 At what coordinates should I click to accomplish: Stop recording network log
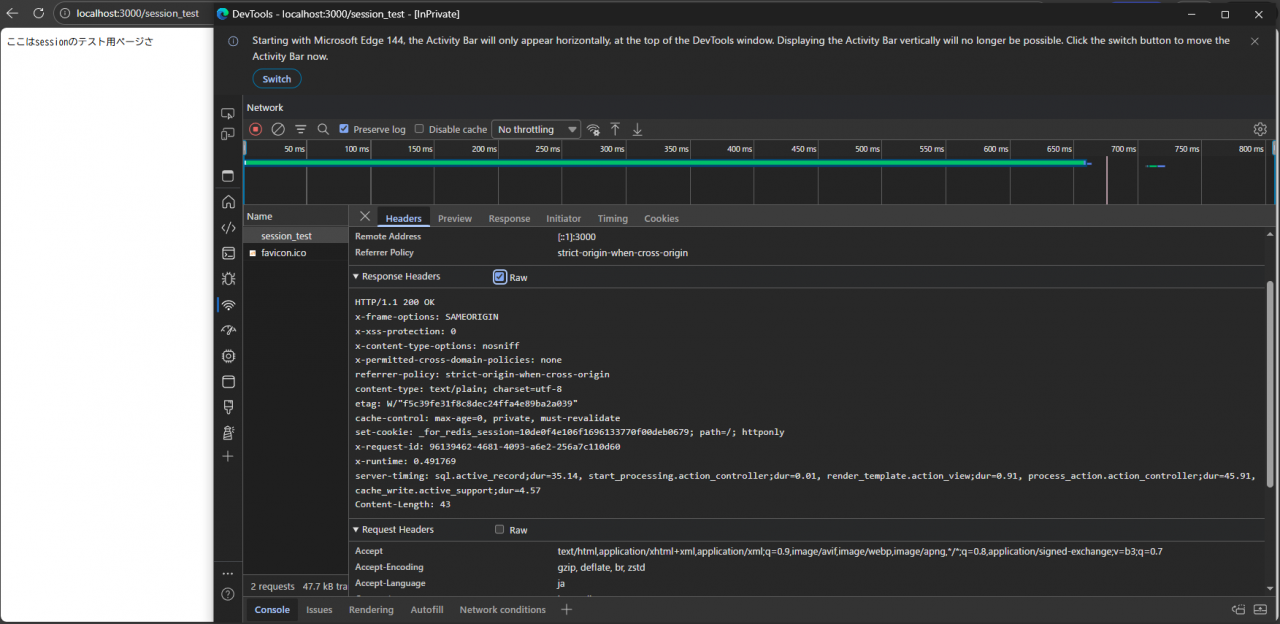click(x=255, y=129)
